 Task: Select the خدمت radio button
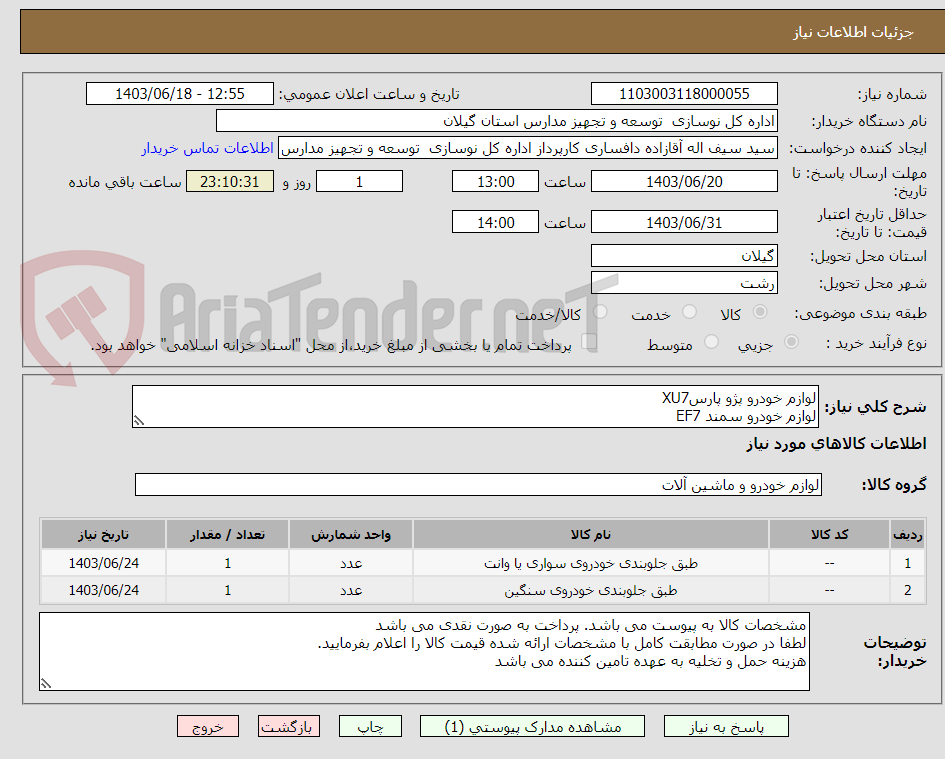689,312
